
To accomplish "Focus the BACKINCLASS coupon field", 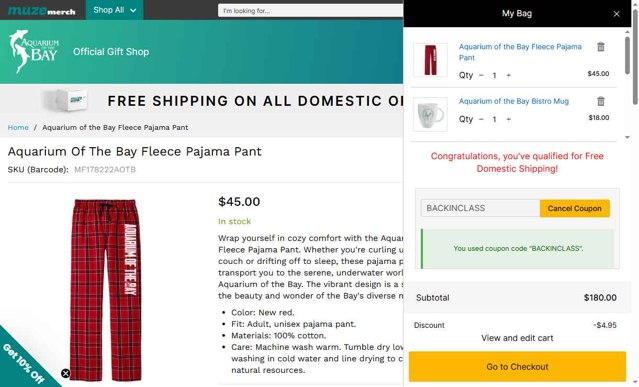I will (x=480, y=208).
